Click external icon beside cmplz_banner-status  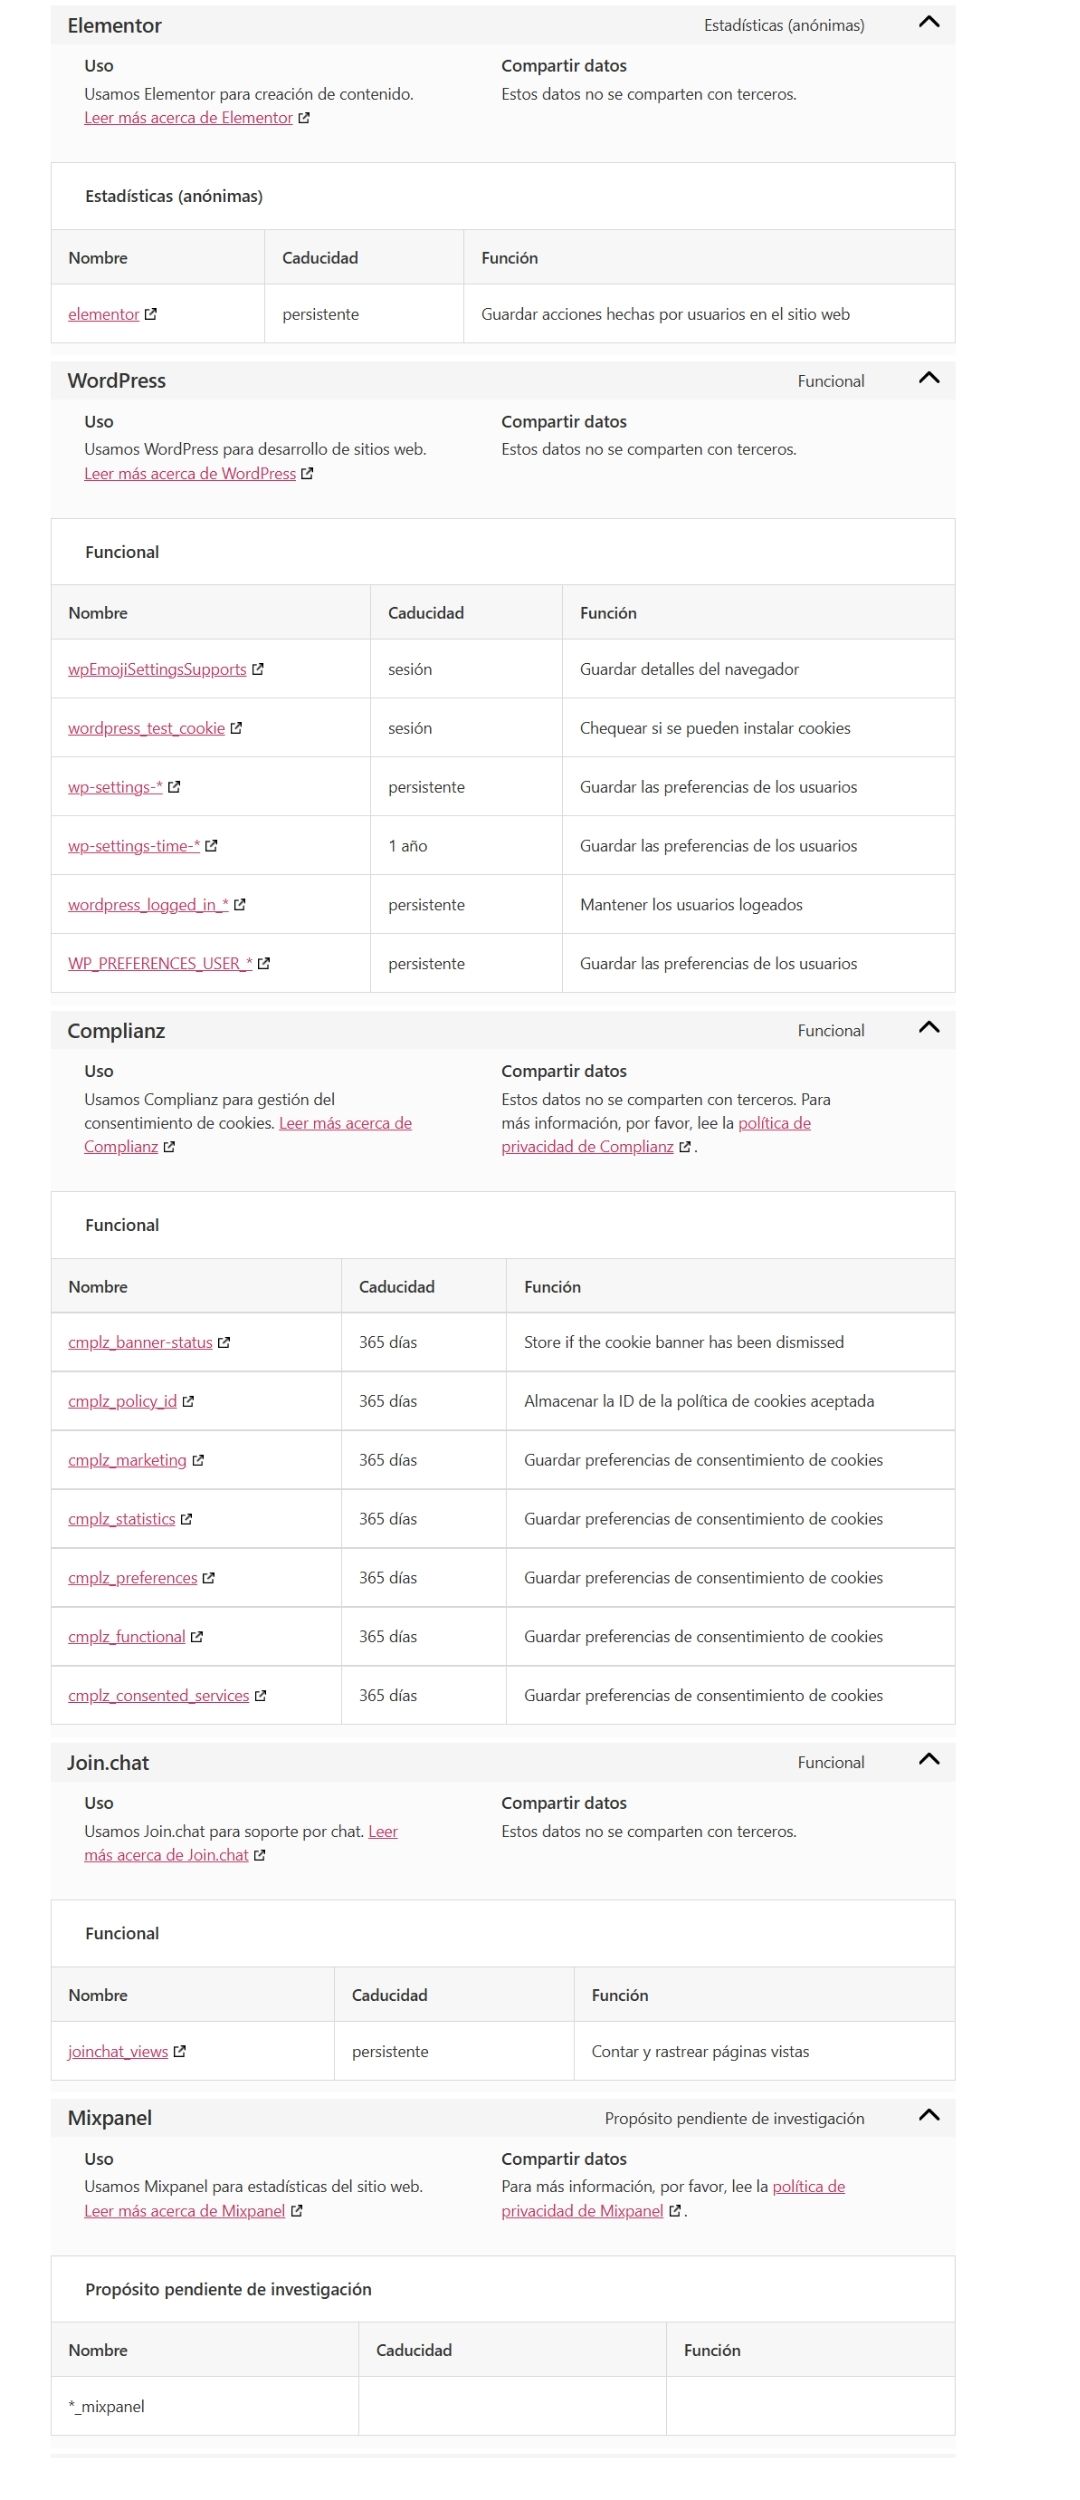(224, 1343)
